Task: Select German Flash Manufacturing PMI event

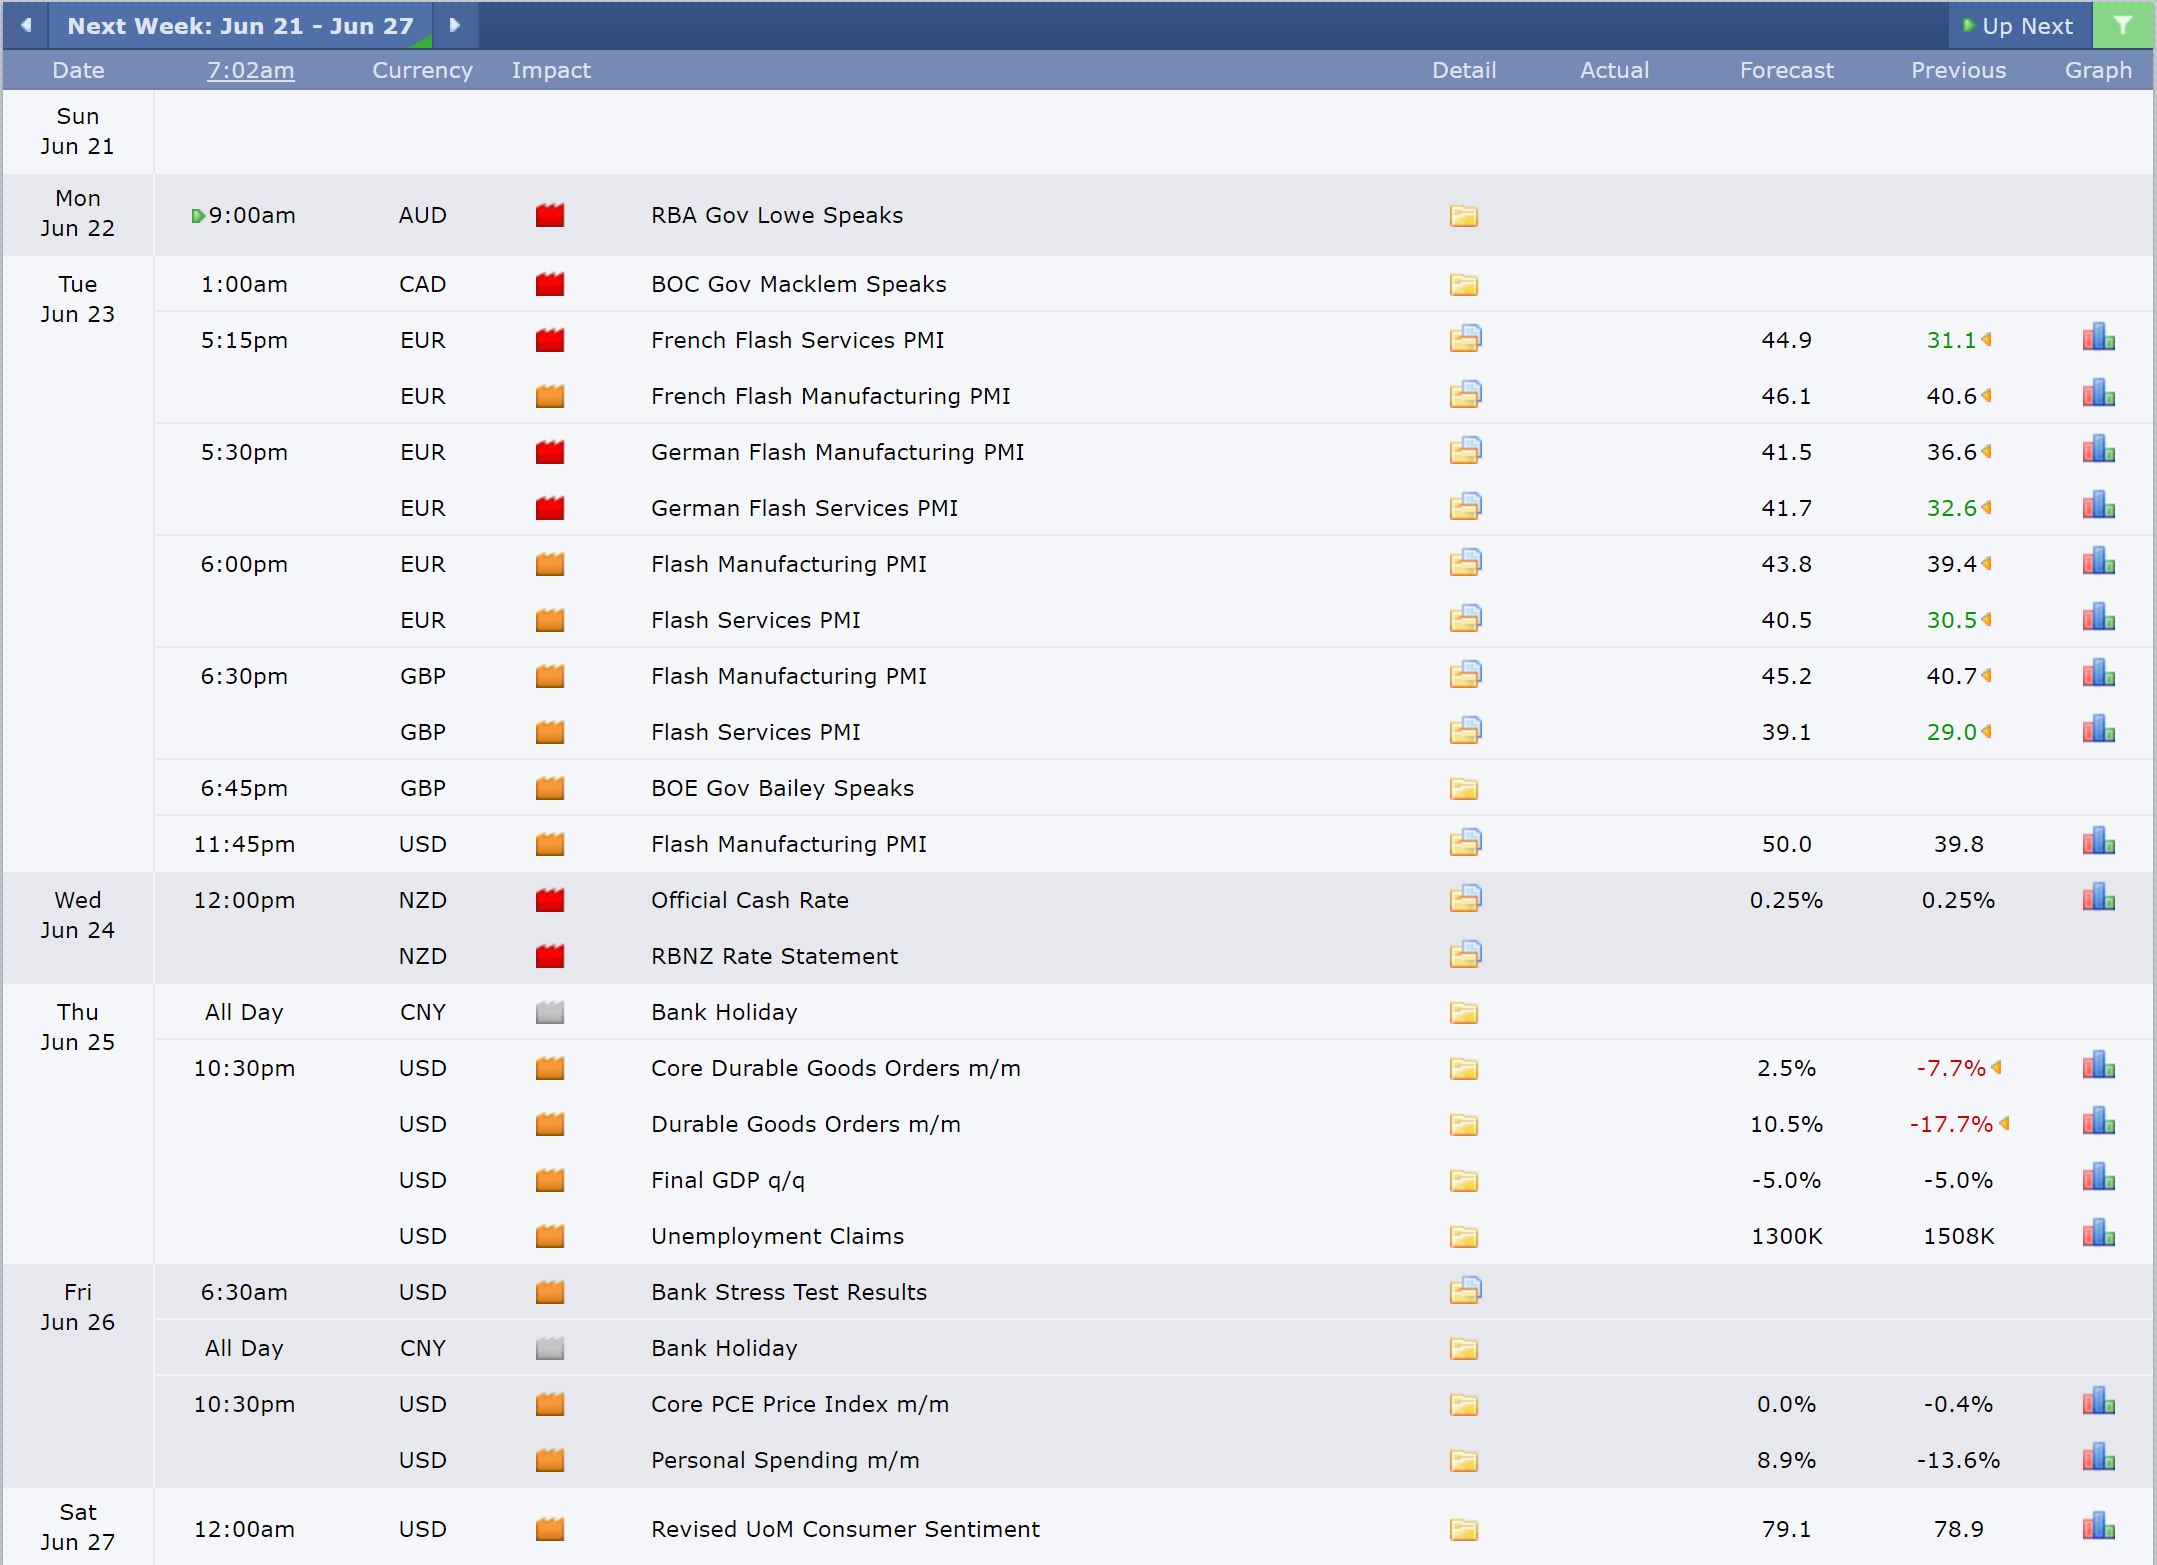Action: click(837, 452)
